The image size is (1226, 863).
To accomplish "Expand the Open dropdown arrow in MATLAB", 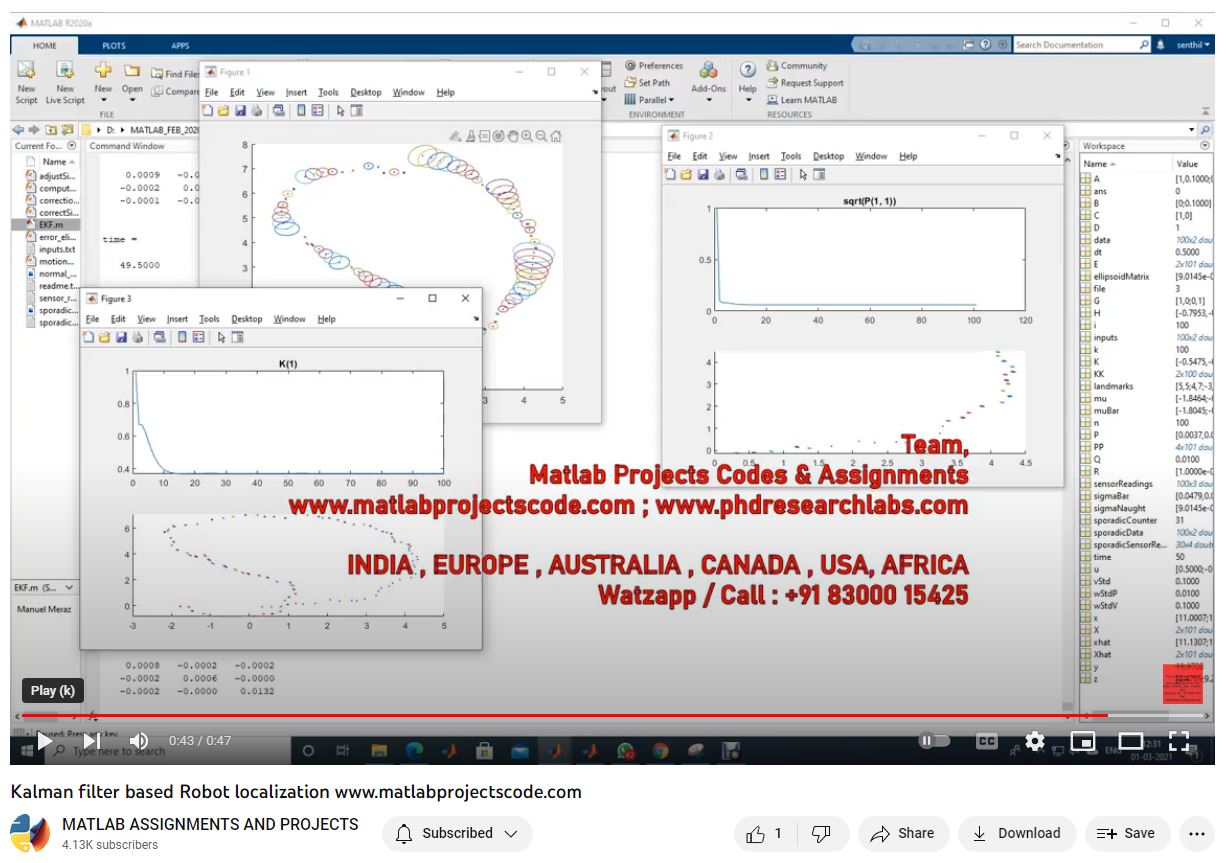I will point(132,100).
